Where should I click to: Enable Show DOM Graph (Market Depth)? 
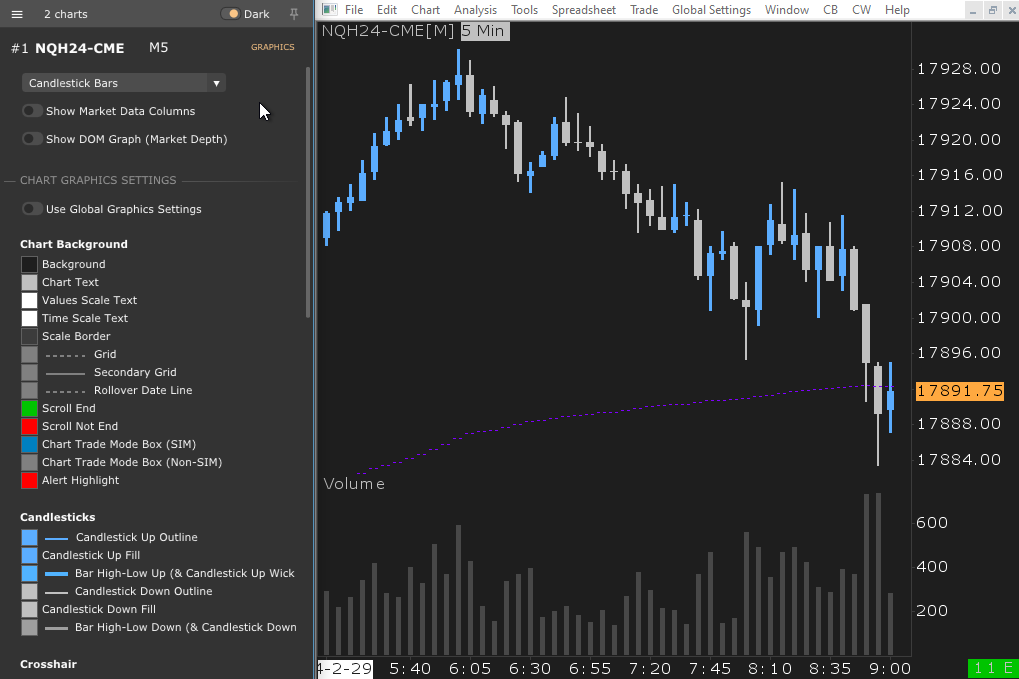tap(30, 139)
